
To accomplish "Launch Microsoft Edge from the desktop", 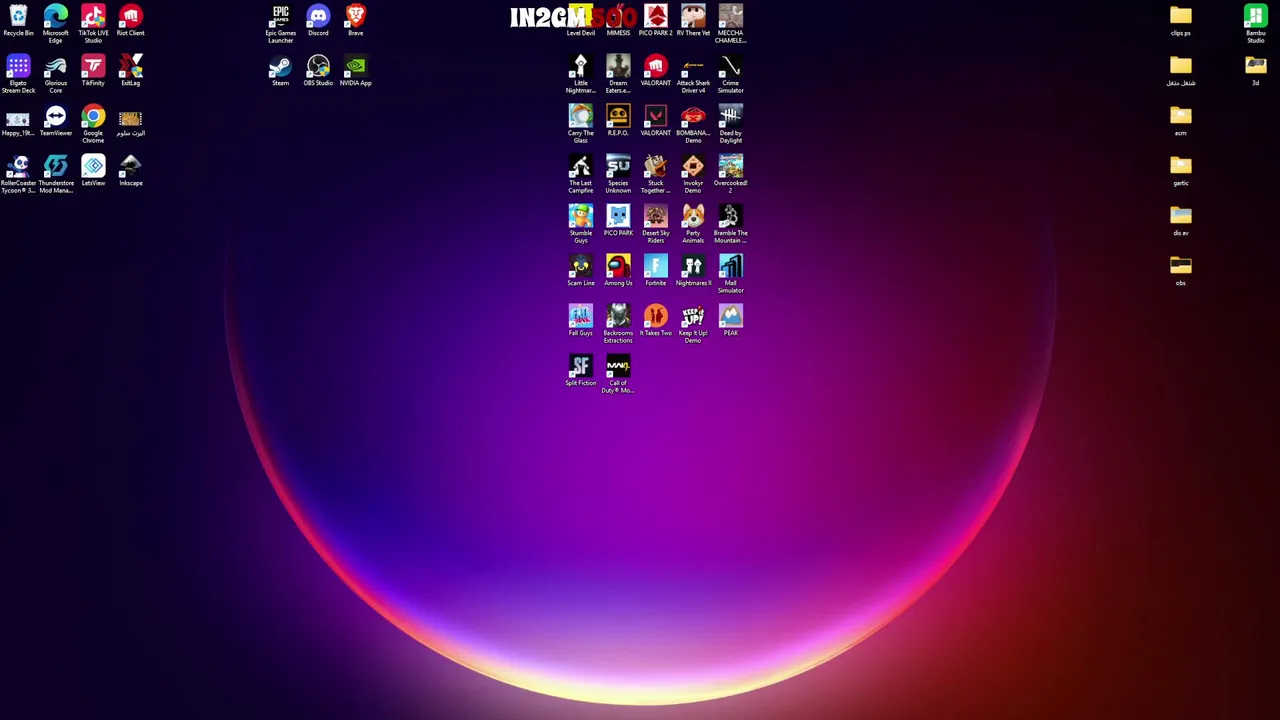I will pos(56,16).
